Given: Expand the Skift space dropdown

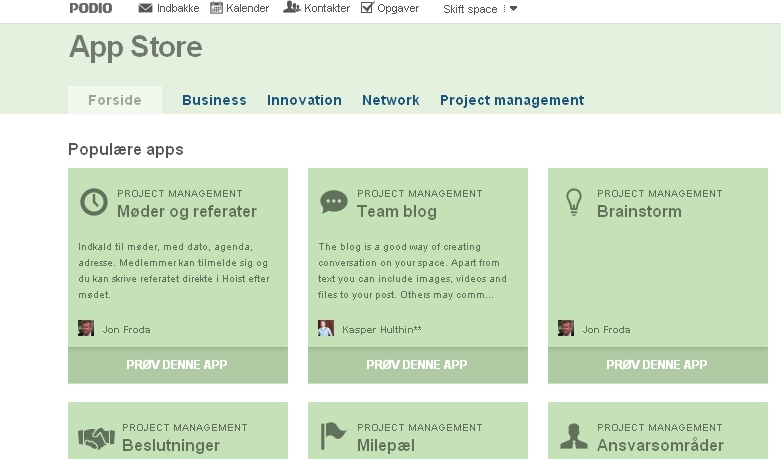Looking at the screenshot, I should click(x=480, y=9).
